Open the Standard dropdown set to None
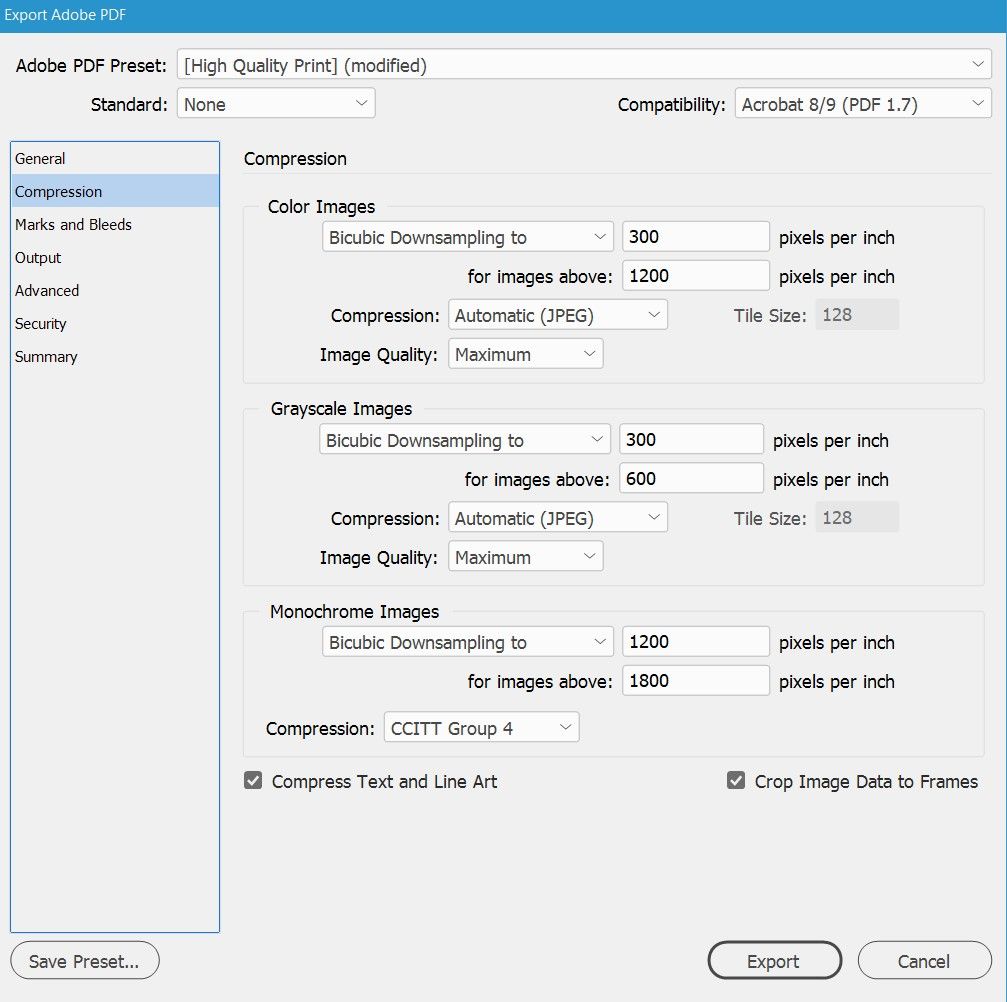The width and height of the screenshot is (1007, 1002). tap(276, 104)
